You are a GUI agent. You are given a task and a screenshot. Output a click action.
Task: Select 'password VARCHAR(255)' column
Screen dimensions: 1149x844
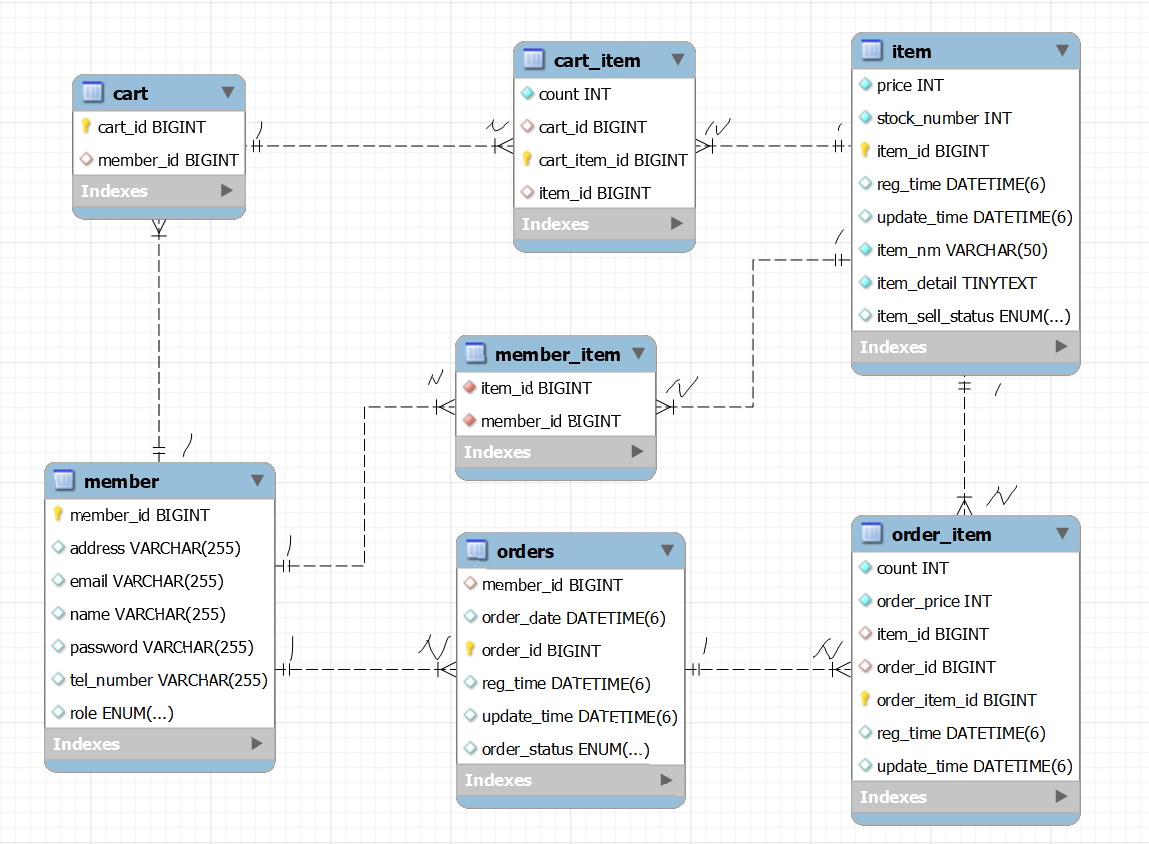click(x=160, y=647)
